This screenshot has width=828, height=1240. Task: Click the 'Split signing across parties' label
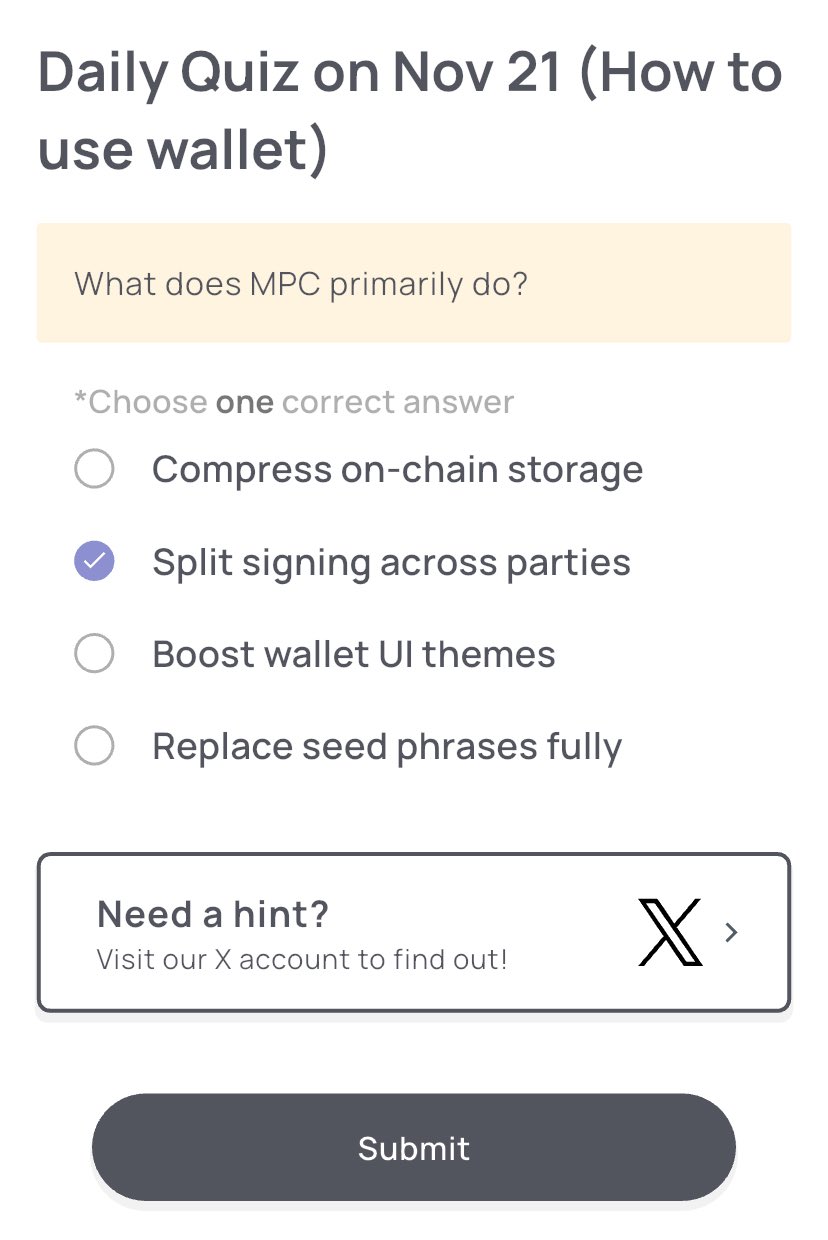[x=391, y=562]
